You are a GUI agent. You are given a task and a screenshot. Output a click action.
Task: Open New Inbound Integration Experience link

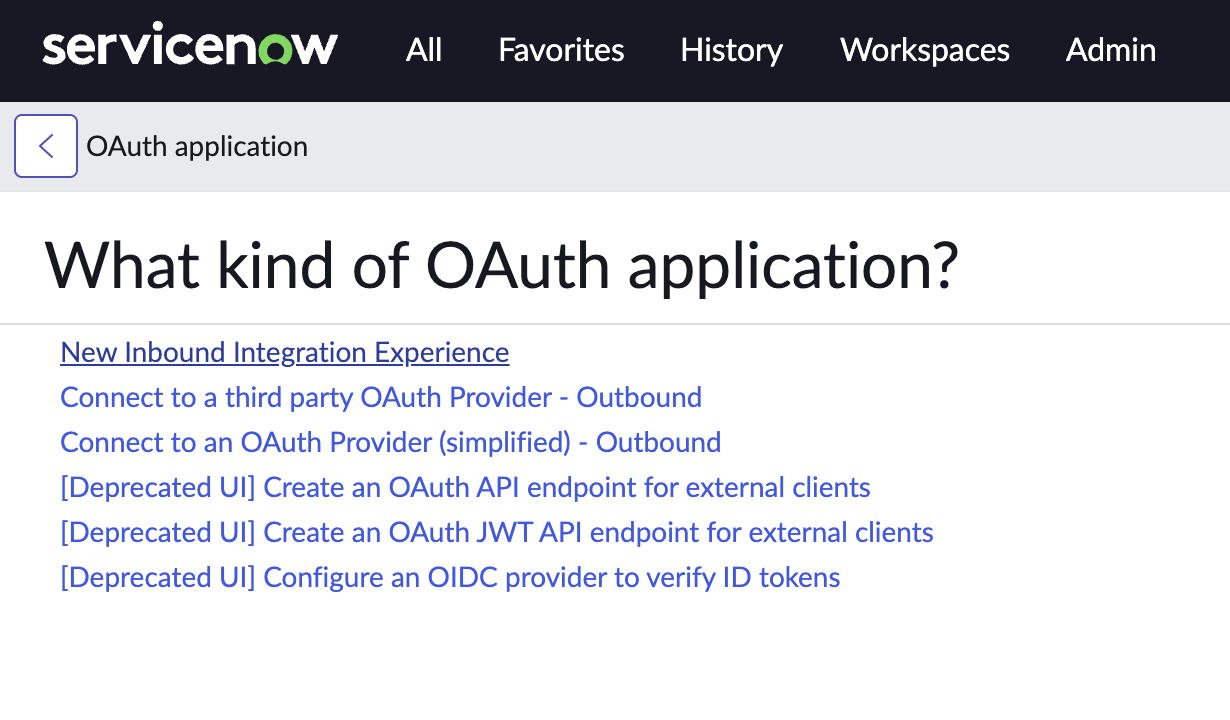click(x=285, y=352)
